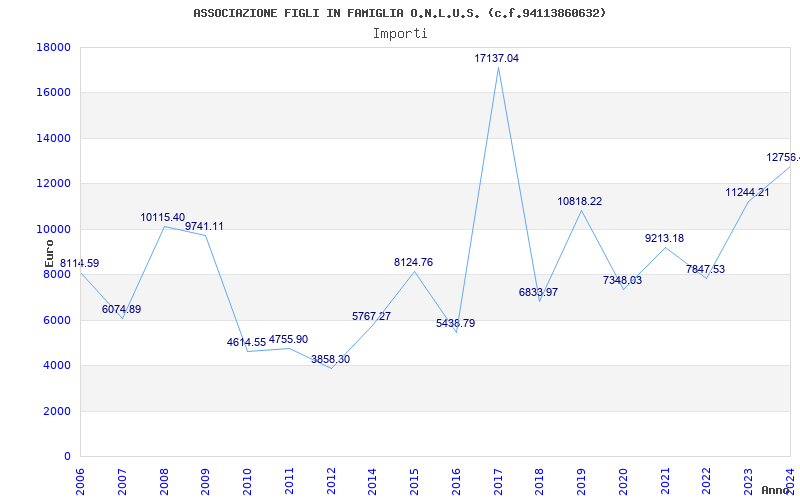The width and height of the screenshot is (800, 500).
Task: Click the 18000 y-axis tick label
Action: (54, 47)
